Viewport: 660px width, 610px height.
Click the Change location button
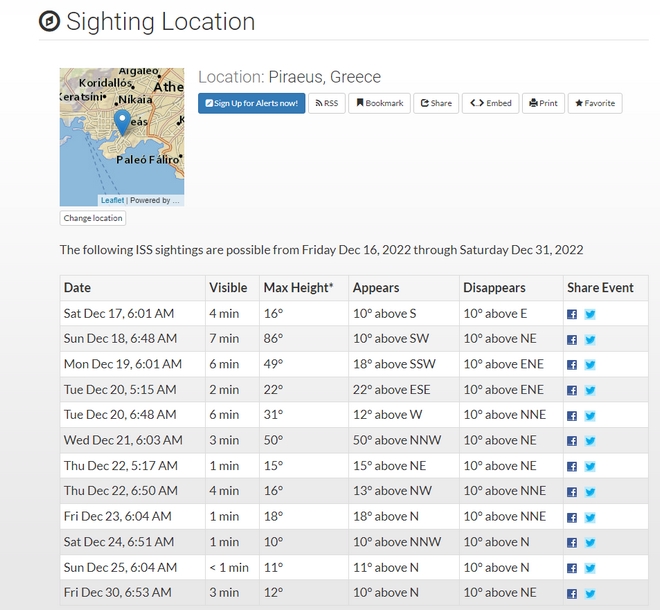[93, 218]
